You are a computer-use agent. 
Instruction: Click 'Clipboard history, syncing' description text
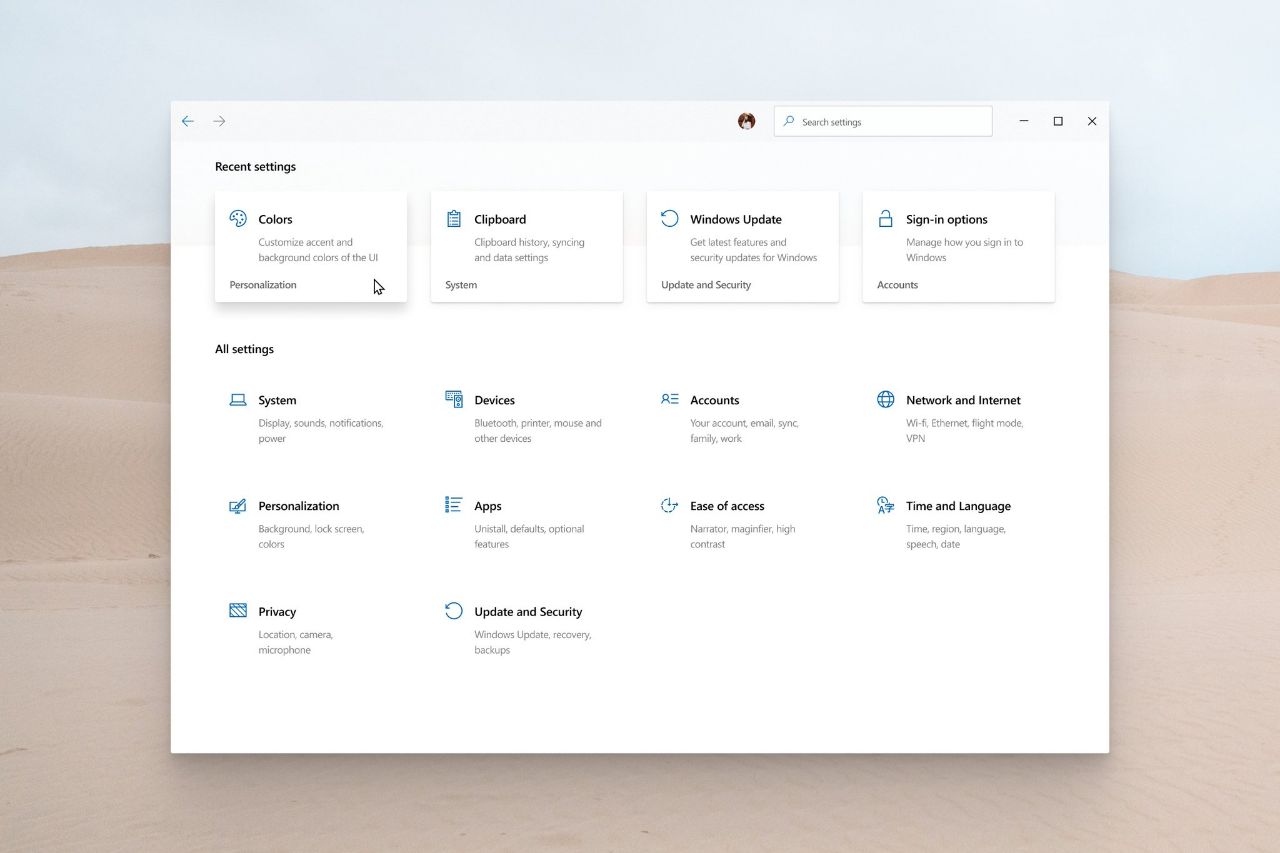530,250
